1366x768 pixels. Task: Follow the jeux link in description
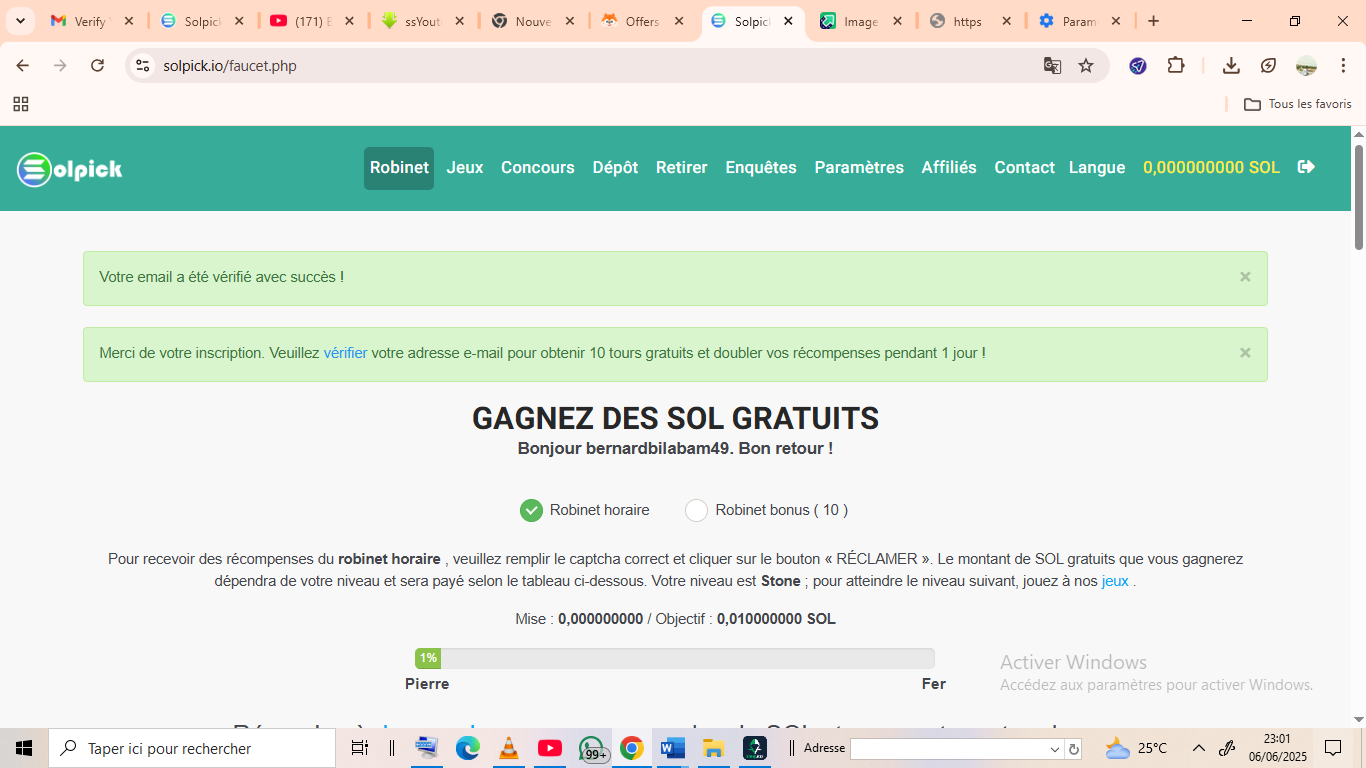[1115, 581]
